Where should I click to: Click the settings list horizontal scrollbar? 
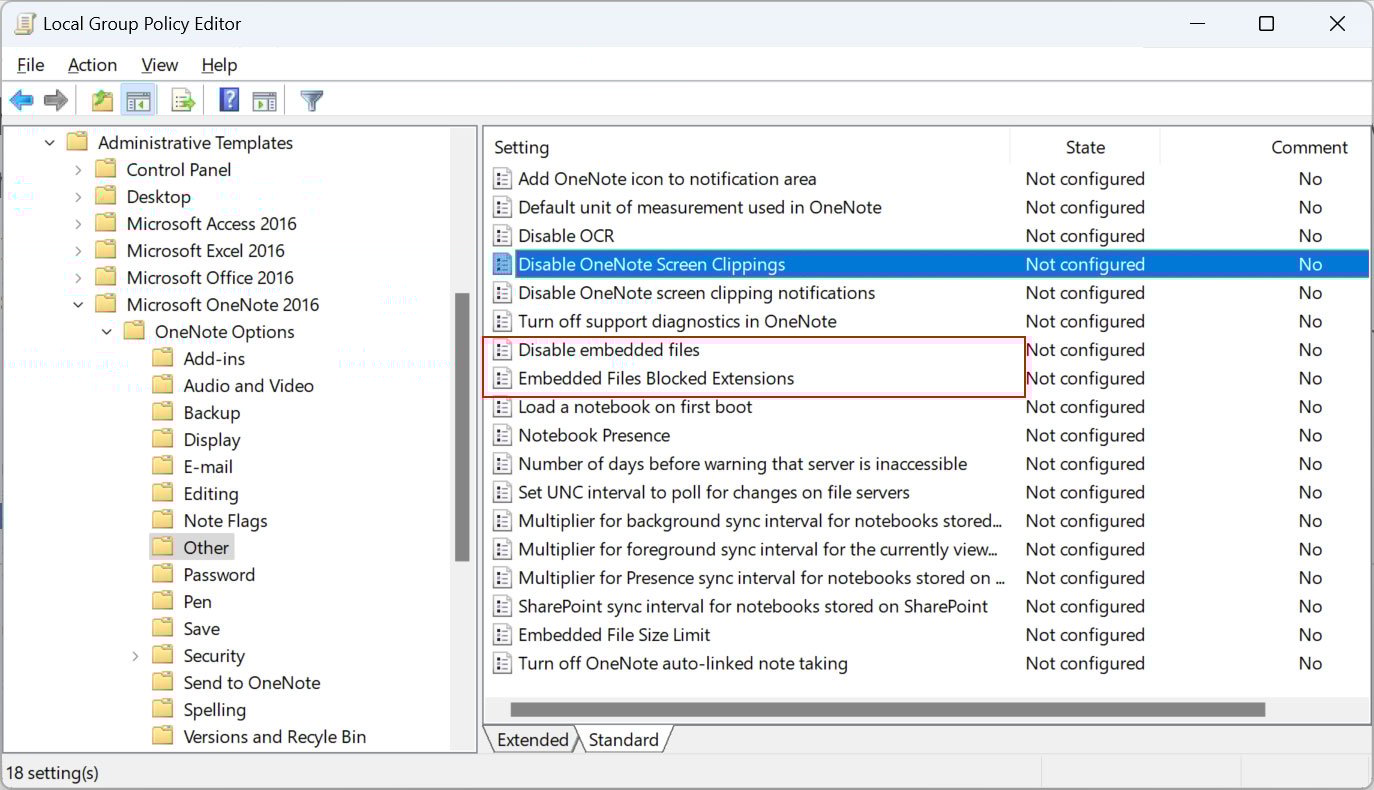click(887, 710)
